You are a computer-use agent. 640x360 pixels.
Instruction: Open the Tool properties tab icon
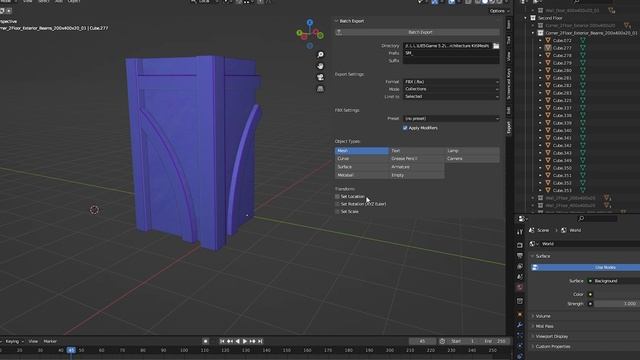tap(520, 232)
